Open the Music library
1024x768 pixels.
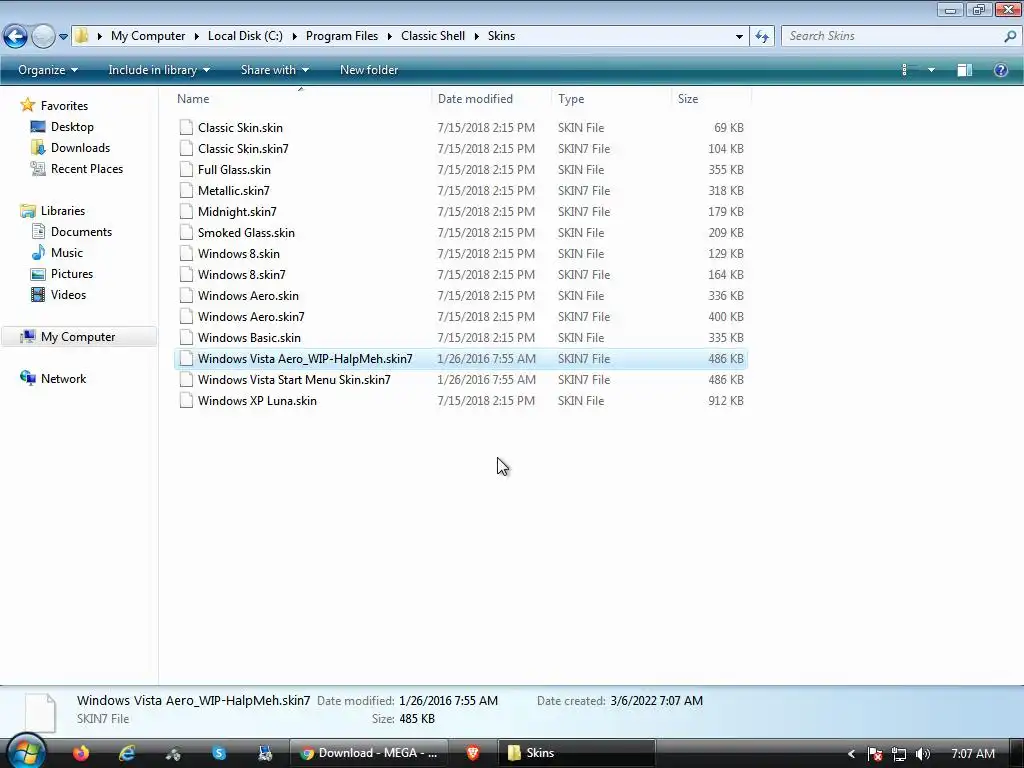click(57, 253)
